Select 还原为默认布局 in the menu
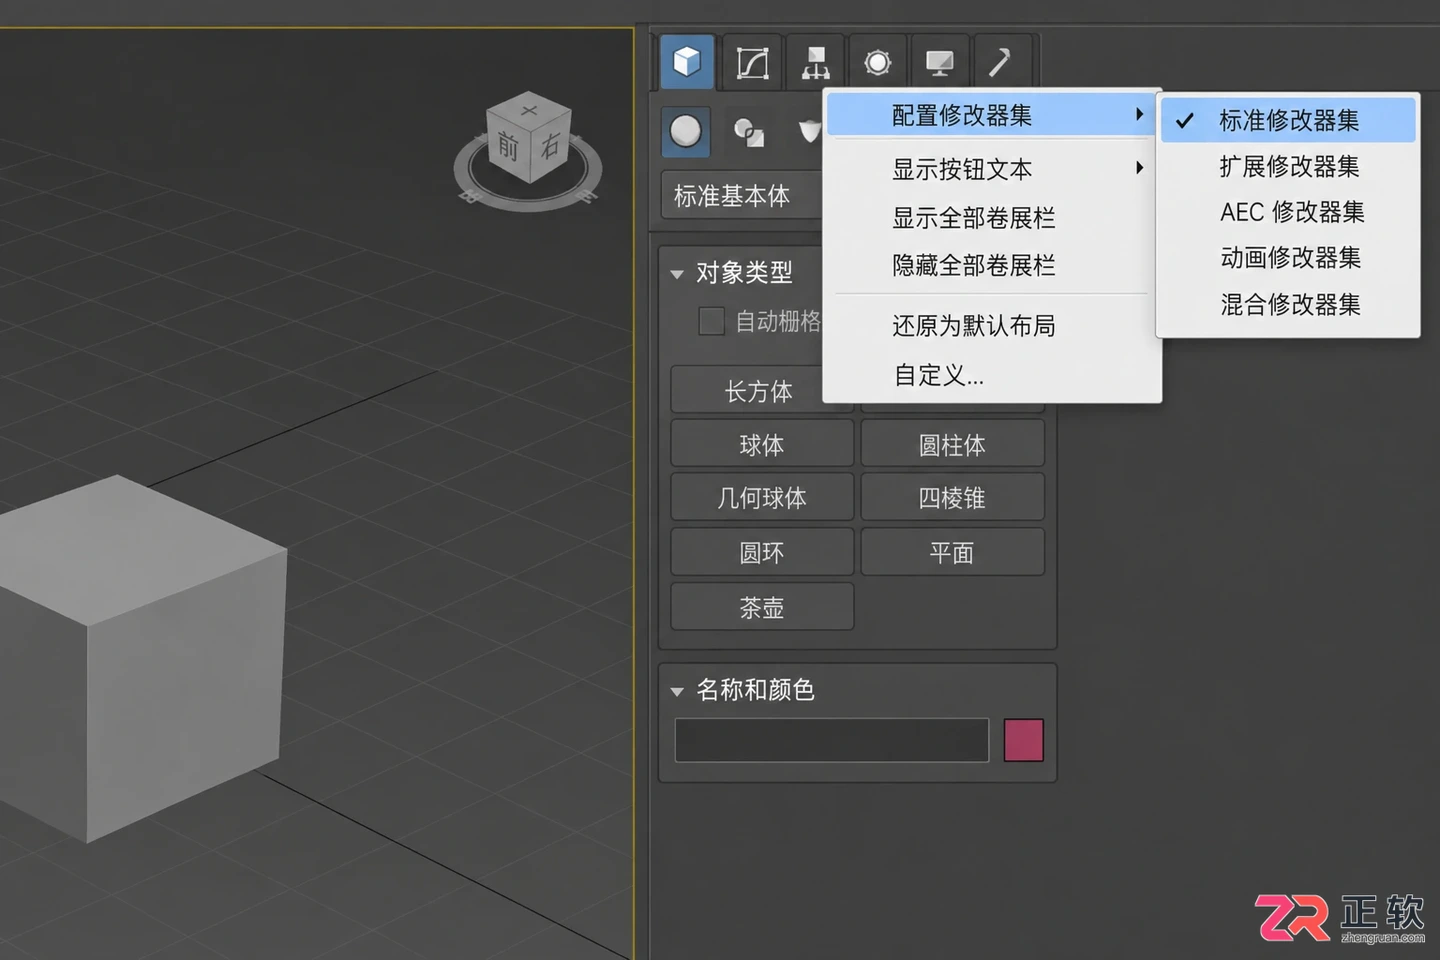This screenshot has width=1440, height=960. click(x=994, y=325)
